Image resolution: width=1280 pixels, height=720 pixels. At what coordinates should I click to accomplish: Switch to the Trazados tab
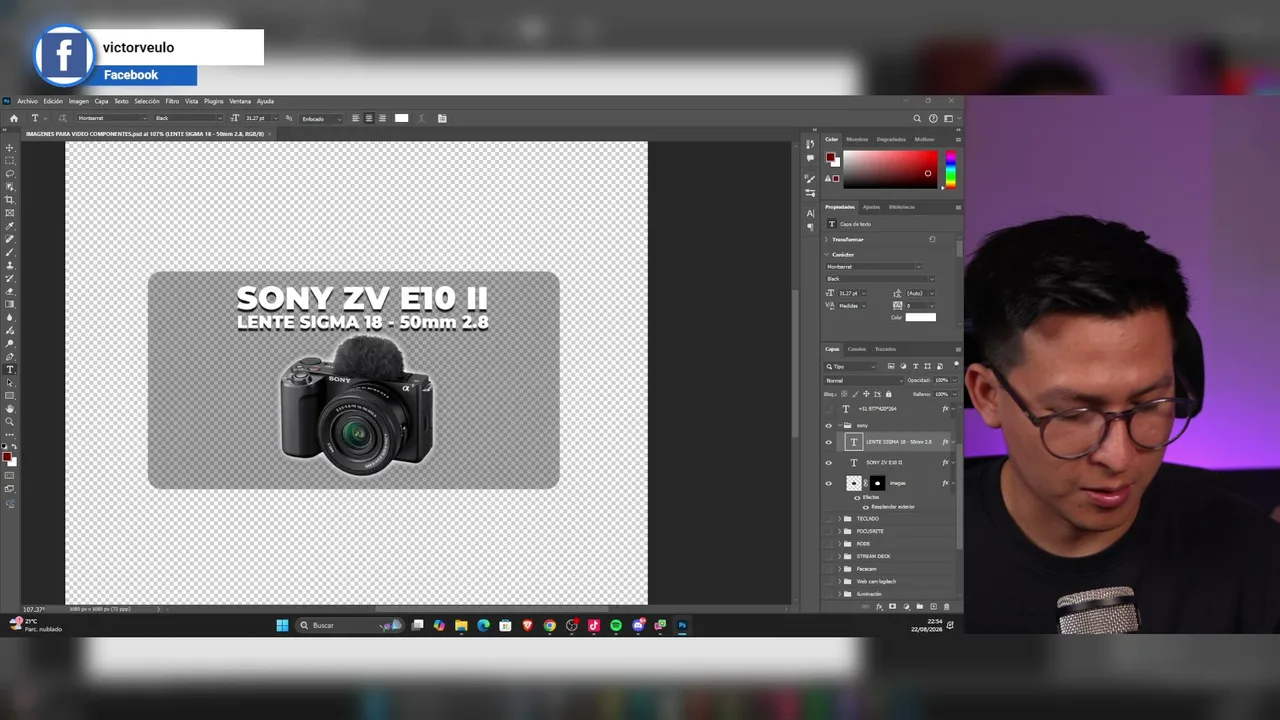pyautogui.click(x=885, y=349)
